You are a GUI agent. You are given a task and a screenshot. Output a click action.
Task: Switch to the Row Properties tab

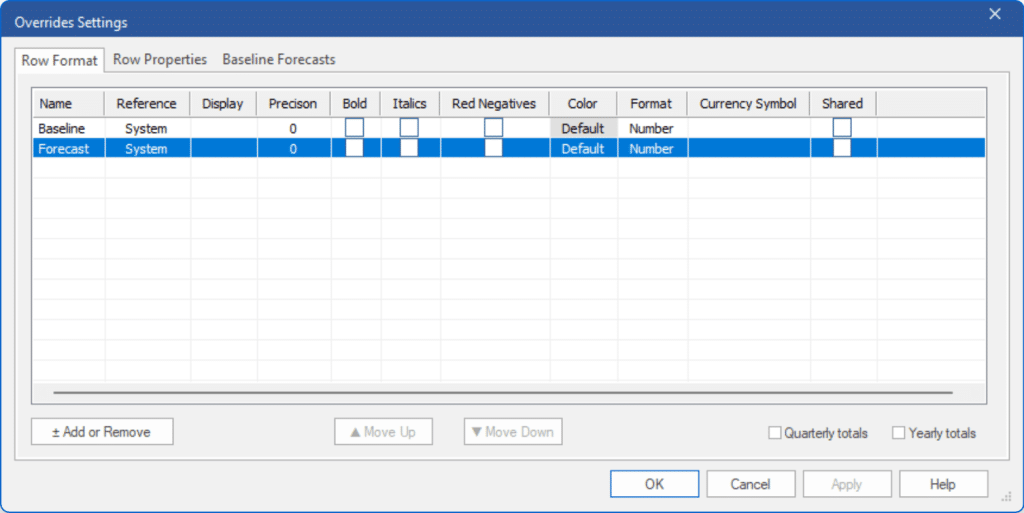pos(160,60)
